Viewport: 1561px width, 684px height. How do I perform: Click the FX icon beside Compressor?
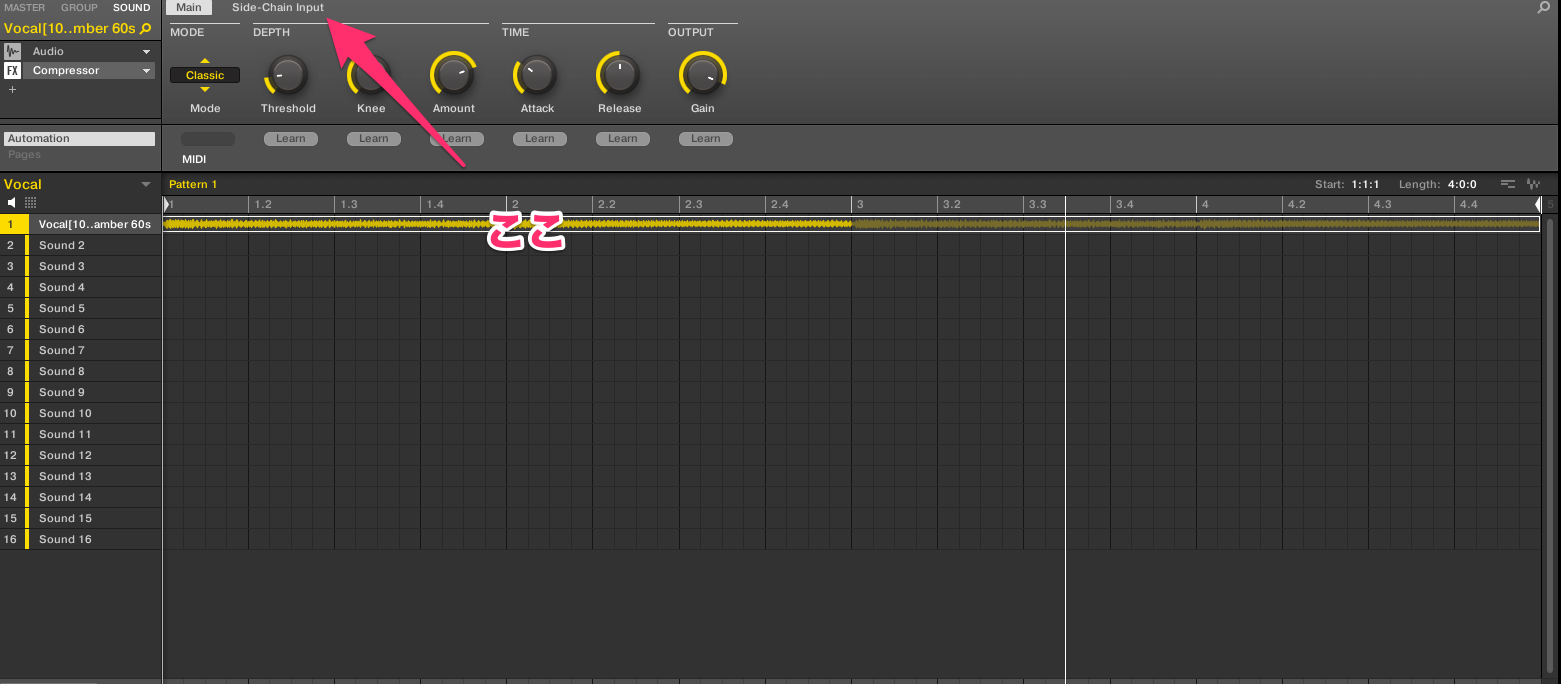pyautogui.click(x=12, y=71)
